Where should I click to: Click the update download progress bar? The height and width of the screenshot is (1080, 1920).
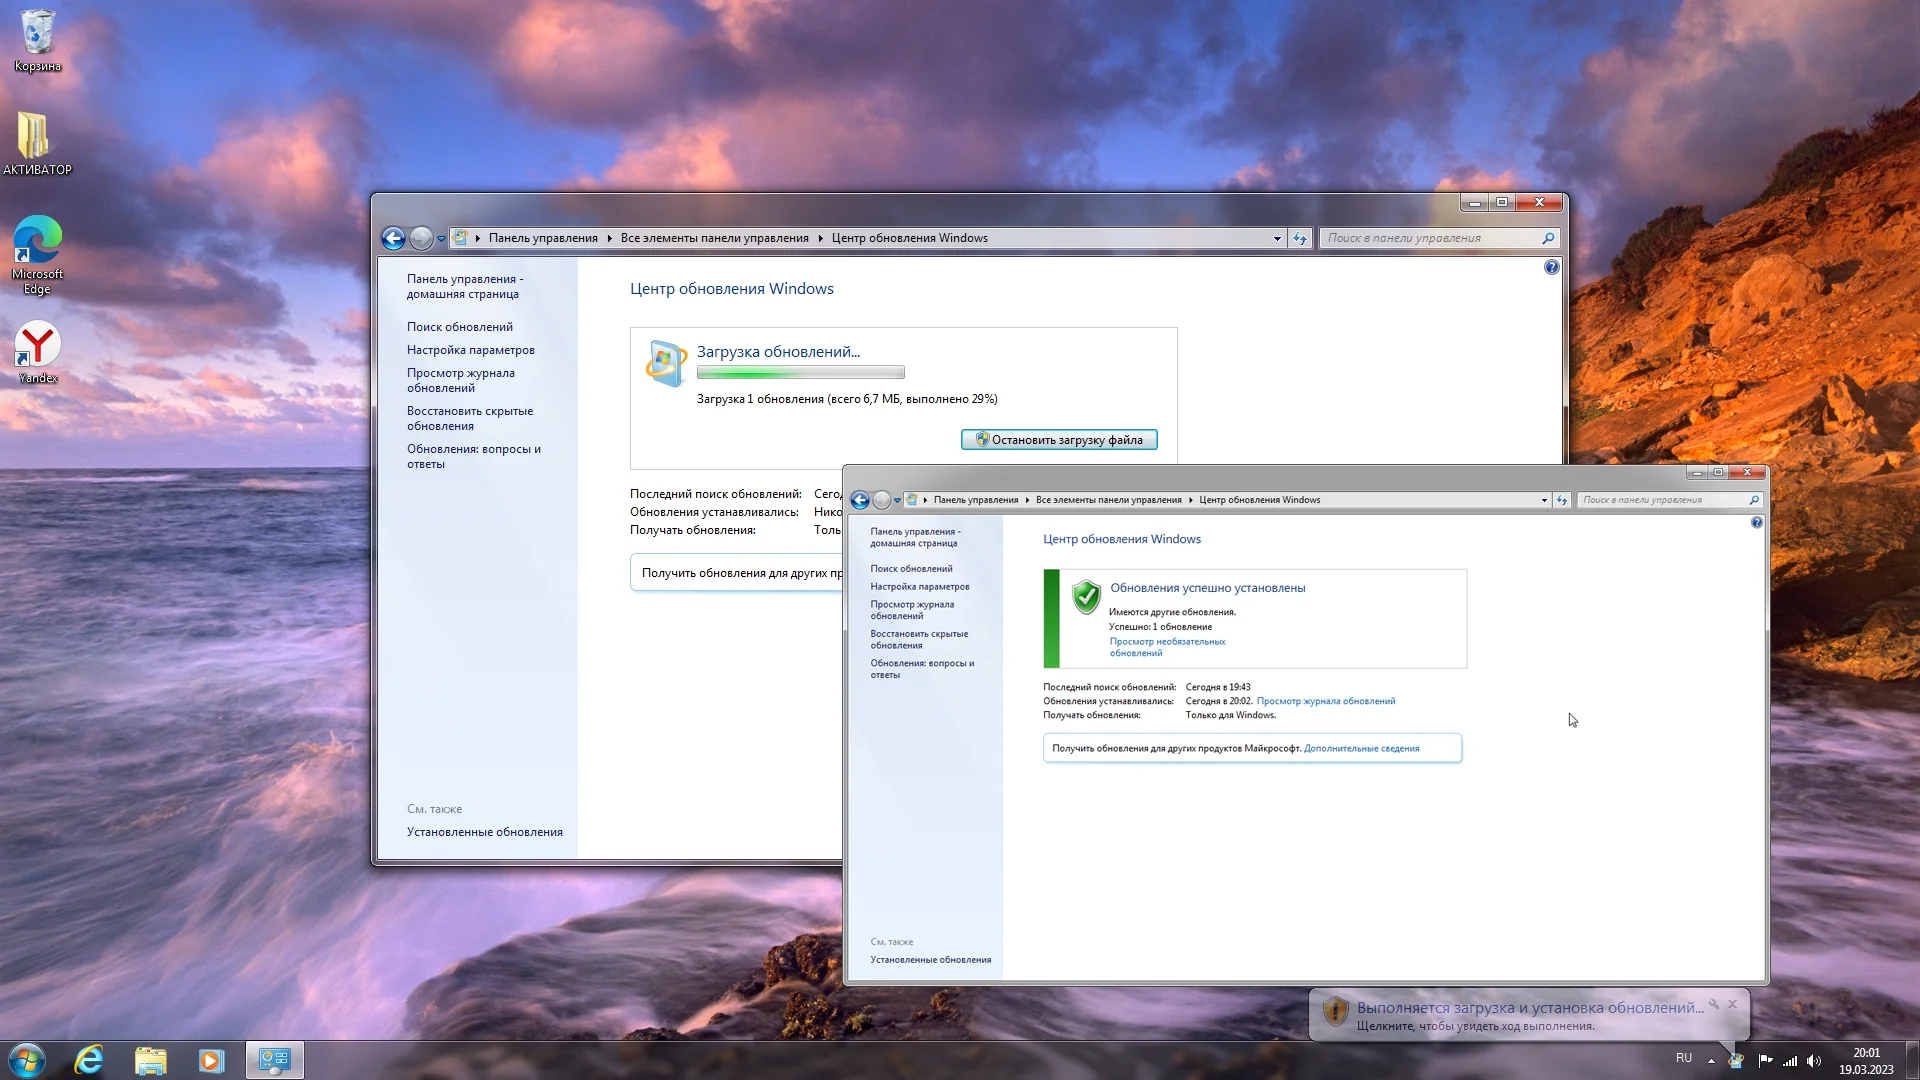pos(800,373)
